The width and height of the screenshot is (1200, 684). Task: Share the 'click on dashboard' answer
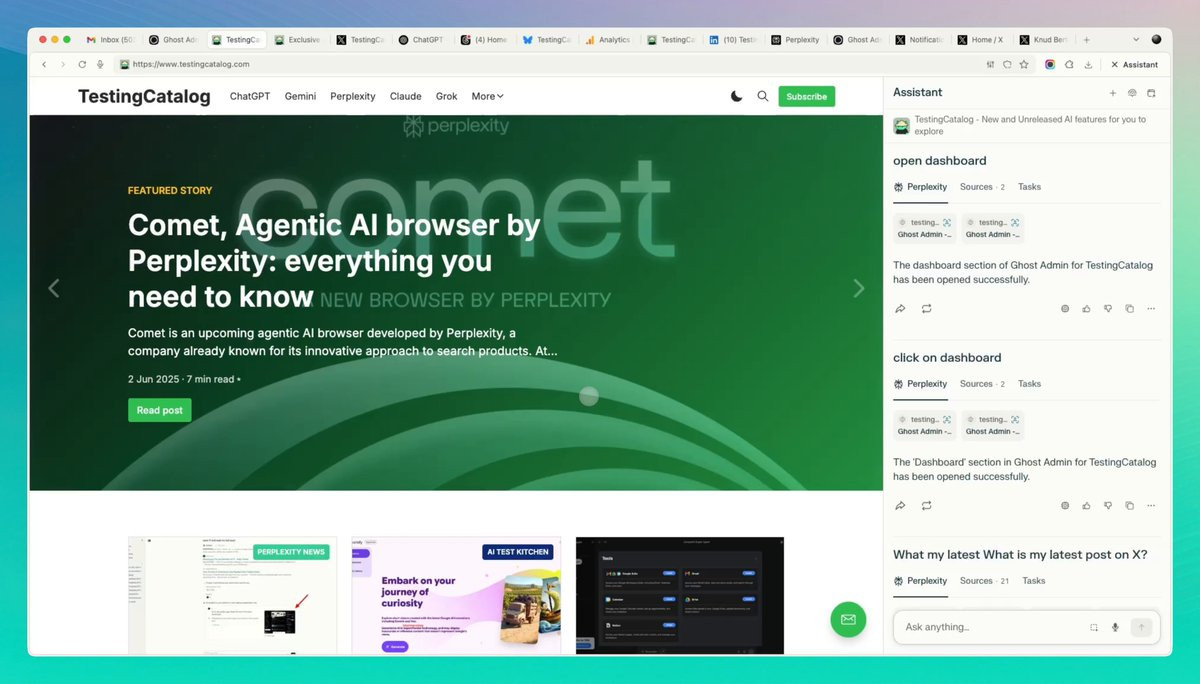(900, 506)
